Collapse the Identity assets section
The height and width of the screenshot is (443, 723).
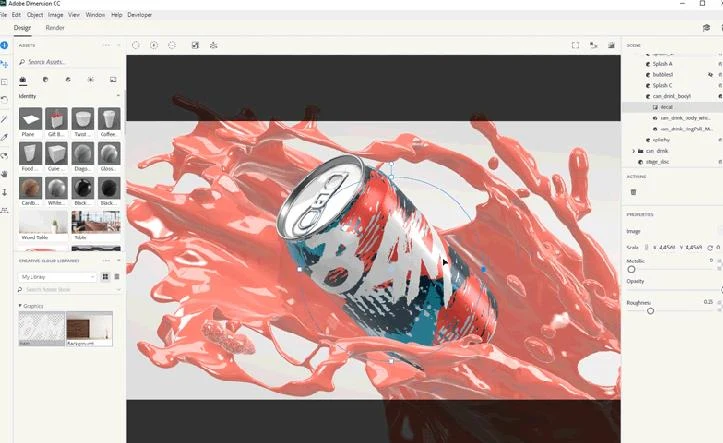pos(118,96)
